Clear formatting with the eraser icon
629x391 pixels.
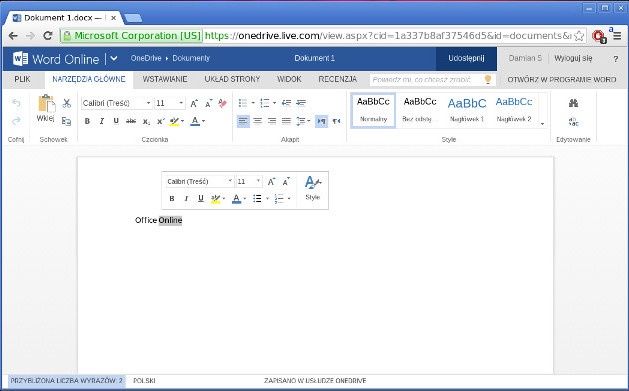[223, 103]
